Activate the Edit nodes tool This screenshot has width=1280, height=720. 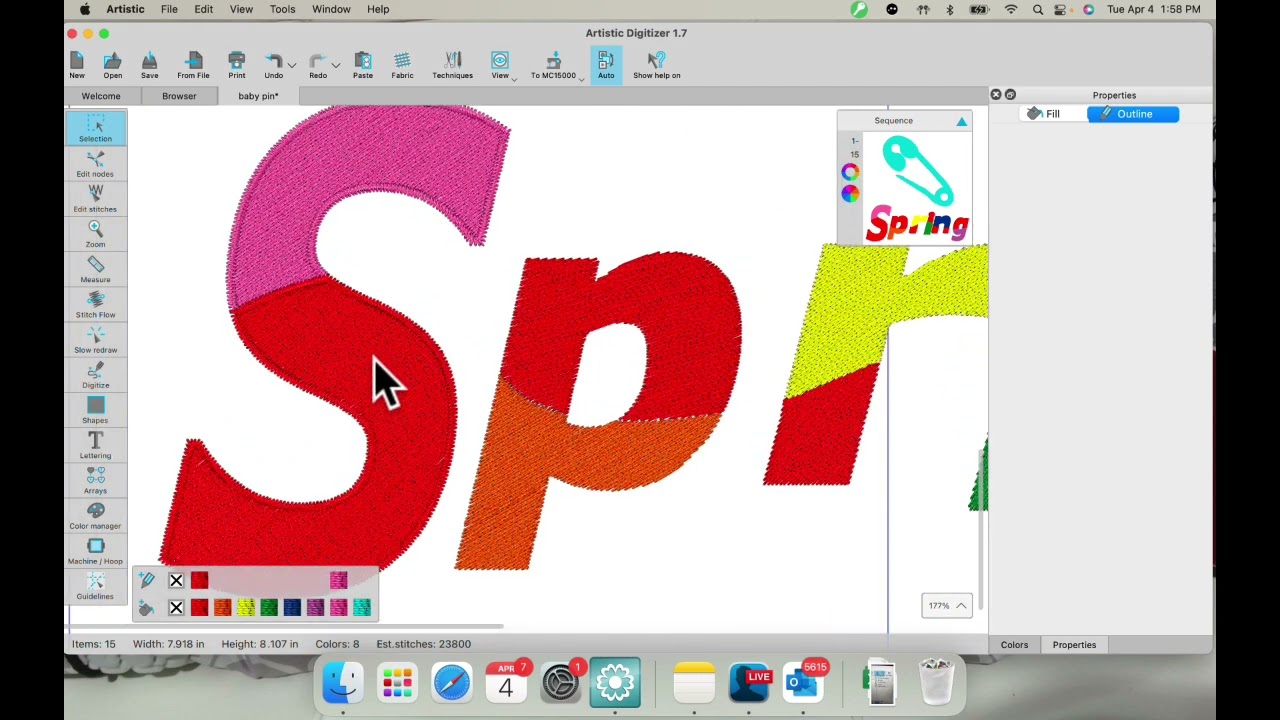[x=96, y=164]
